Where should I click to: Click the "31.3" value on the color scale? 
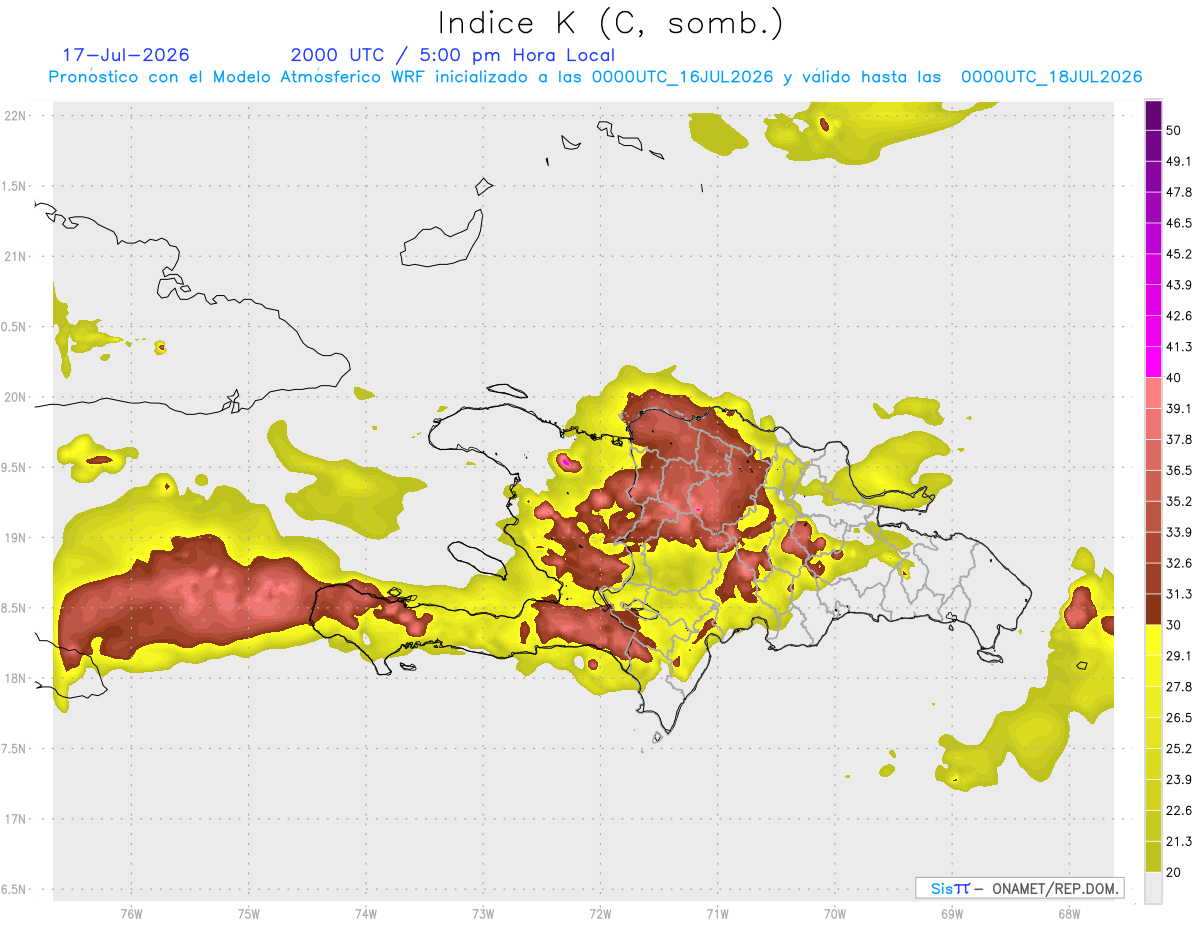pyautogui.click(x=1178, y=594)
